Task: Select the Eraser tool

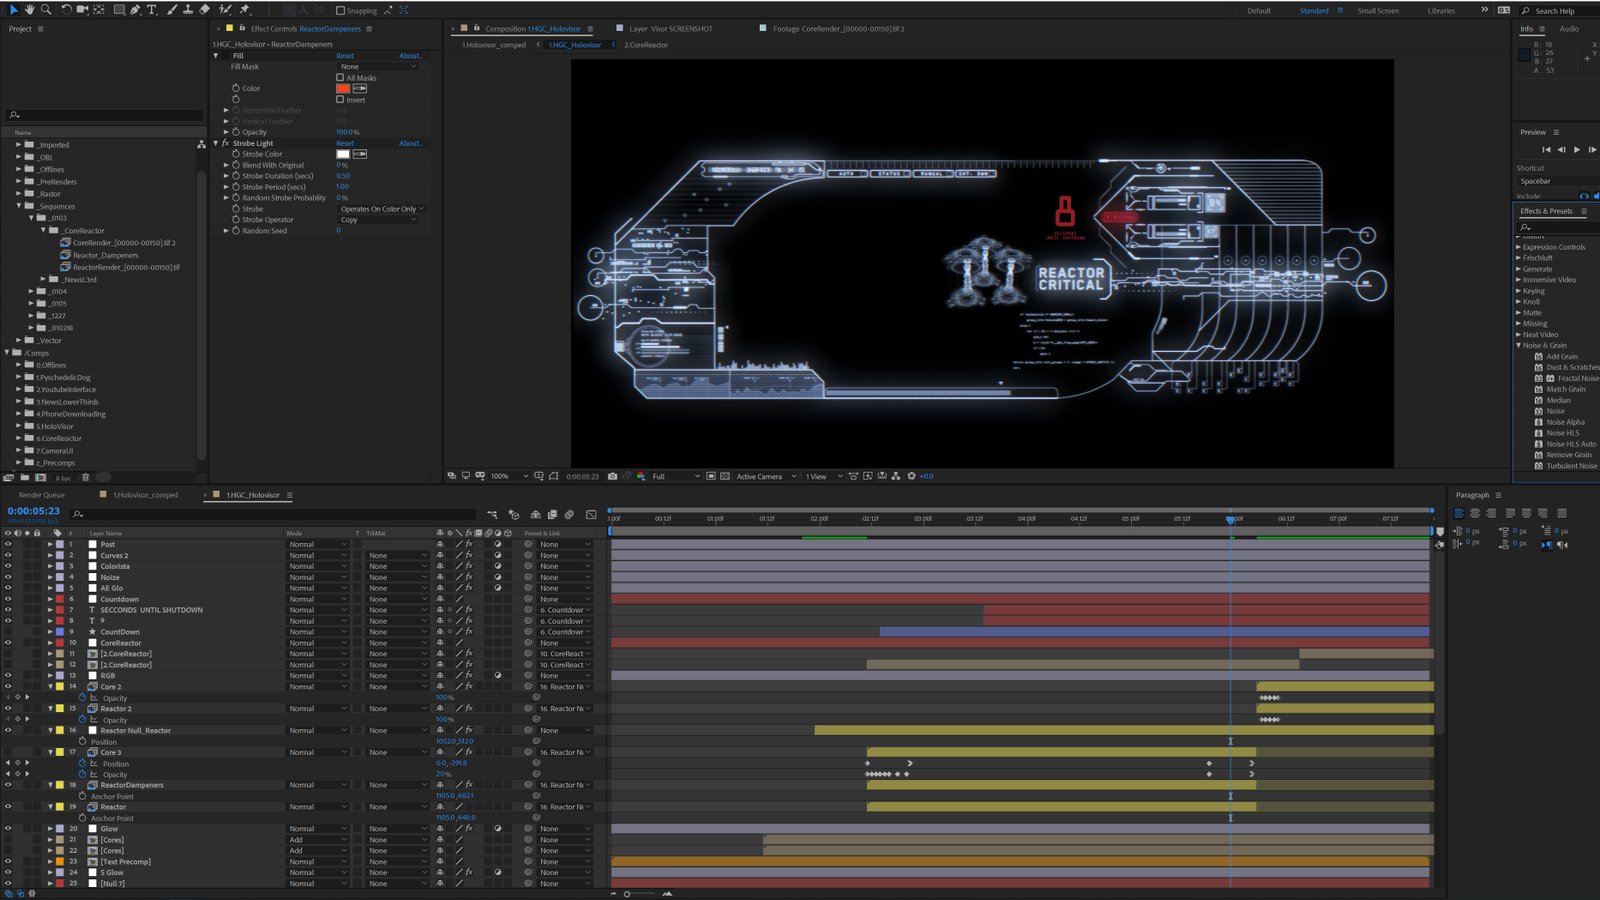Action: [204, 9]
